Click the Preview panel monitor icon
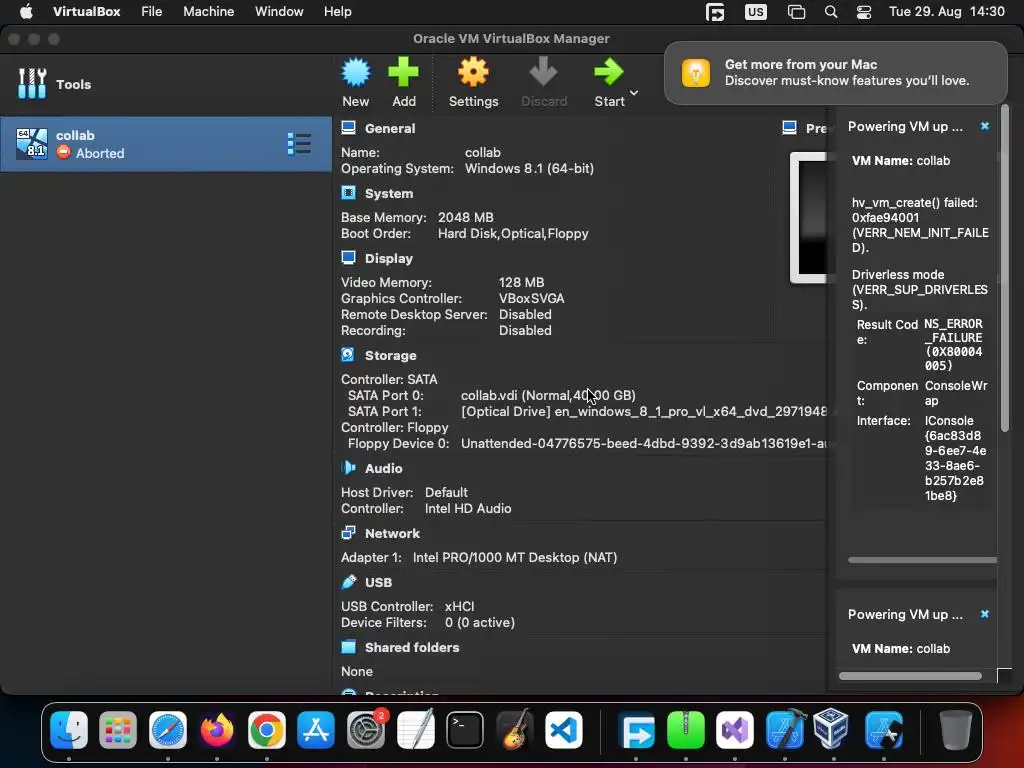This screenshot has height=768, width=1024. coord(790,127)
